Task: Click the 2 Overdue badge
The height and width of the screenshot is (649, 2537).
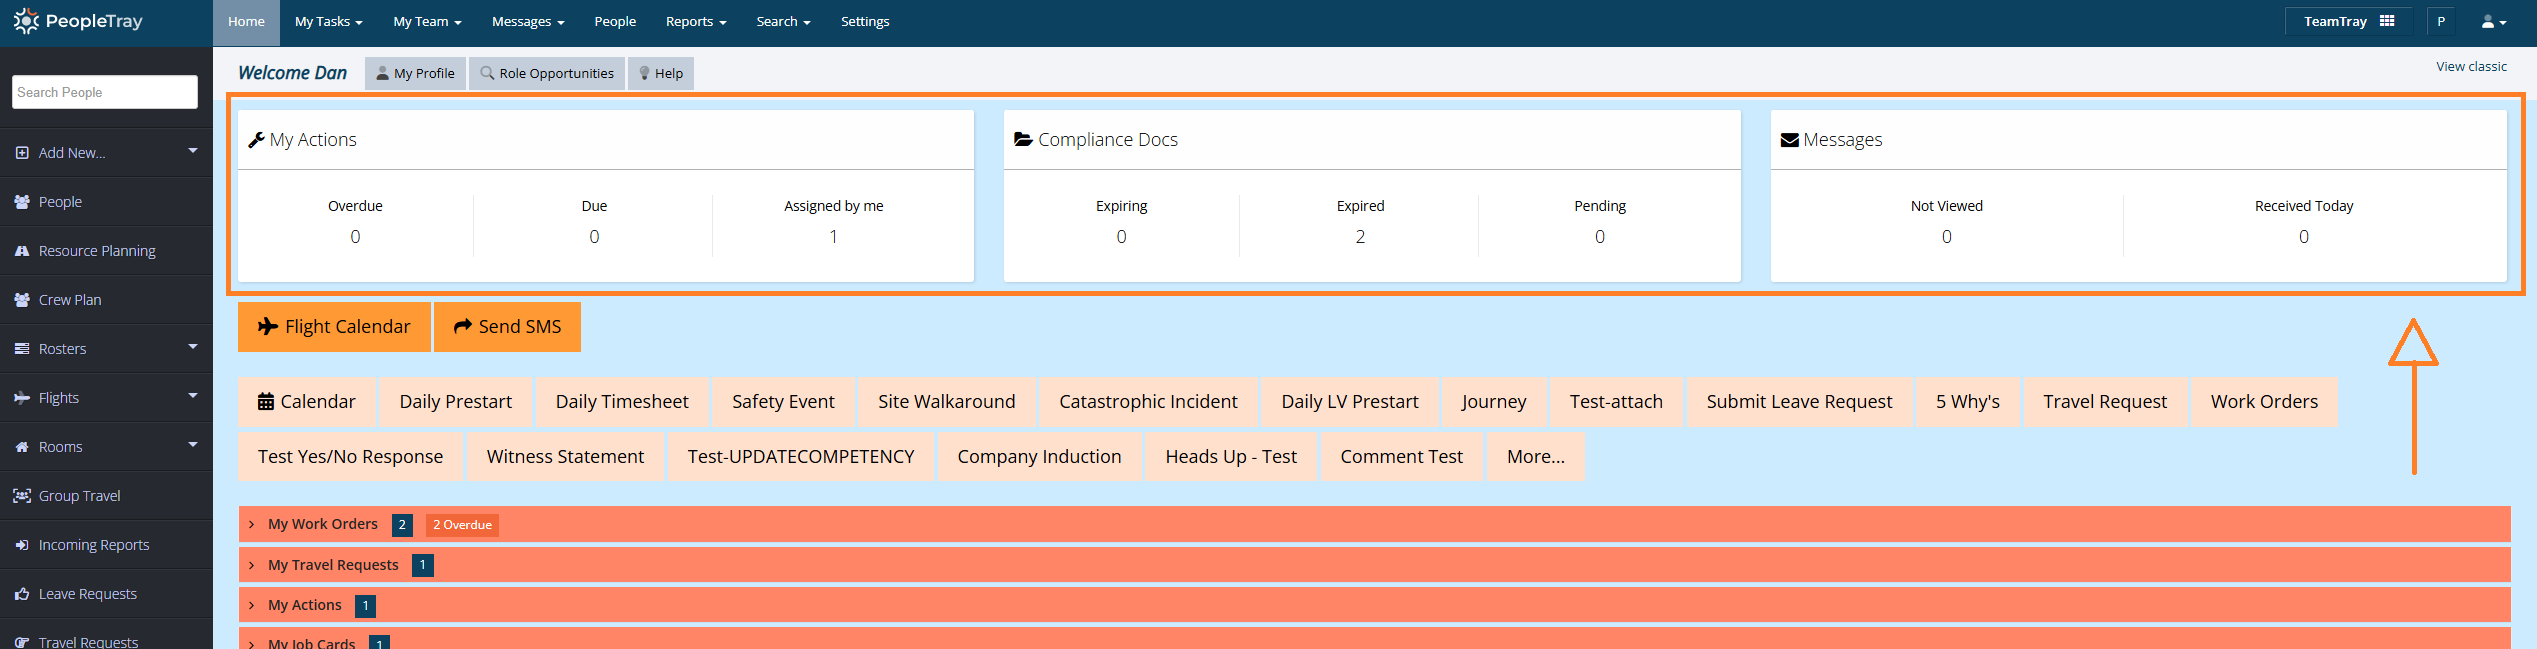Action: coord(462,525)
